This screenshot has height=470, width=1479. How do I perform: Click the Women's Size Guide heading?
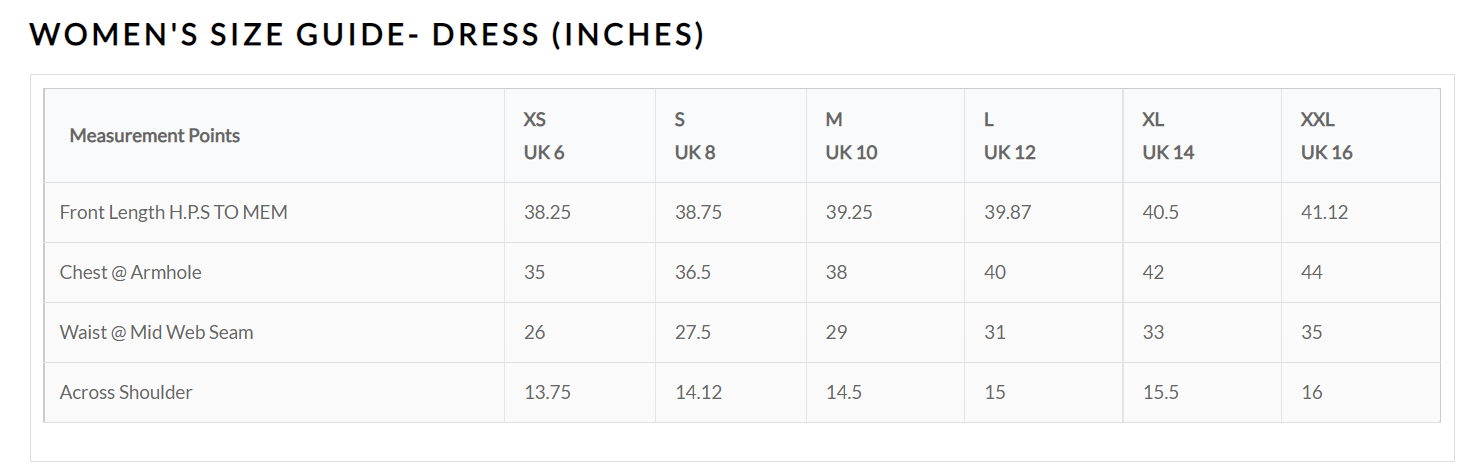tap(367, 35)
